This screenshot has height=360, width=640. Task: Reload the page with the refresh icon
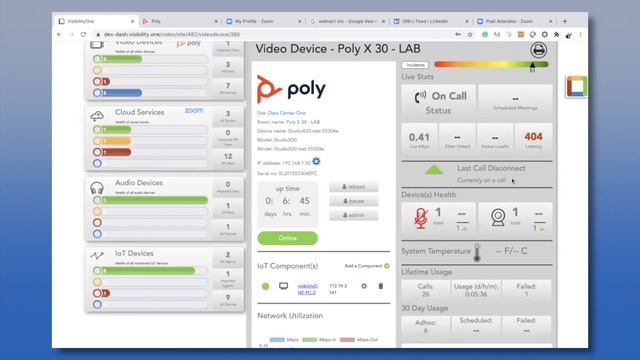coord(83,35)
